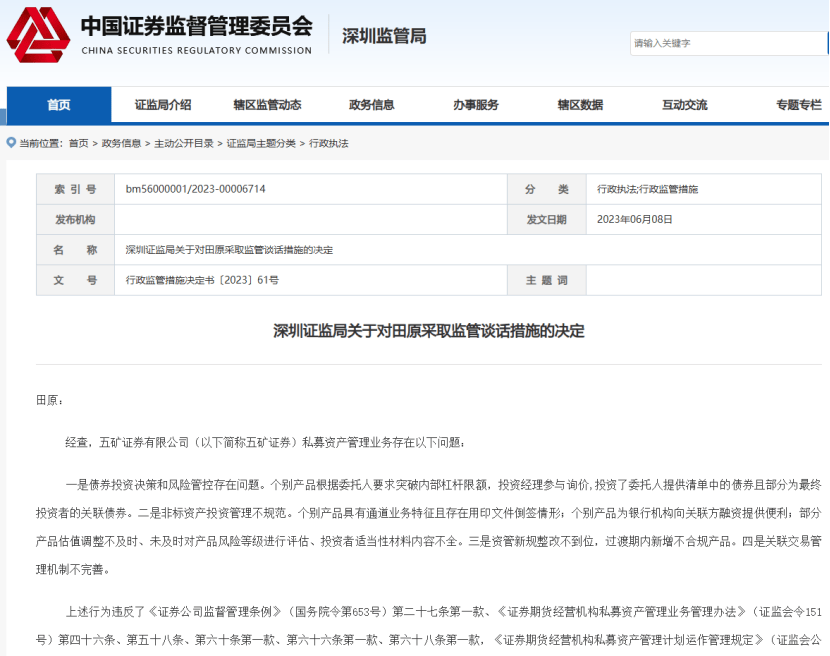
Task: Switch to 辖区数据 in the nav bar
Action: (580, 105)
